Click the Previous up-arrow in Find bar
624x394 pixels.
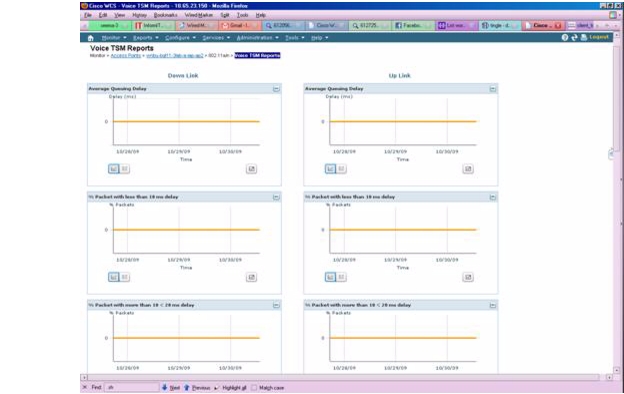point(187,387)
